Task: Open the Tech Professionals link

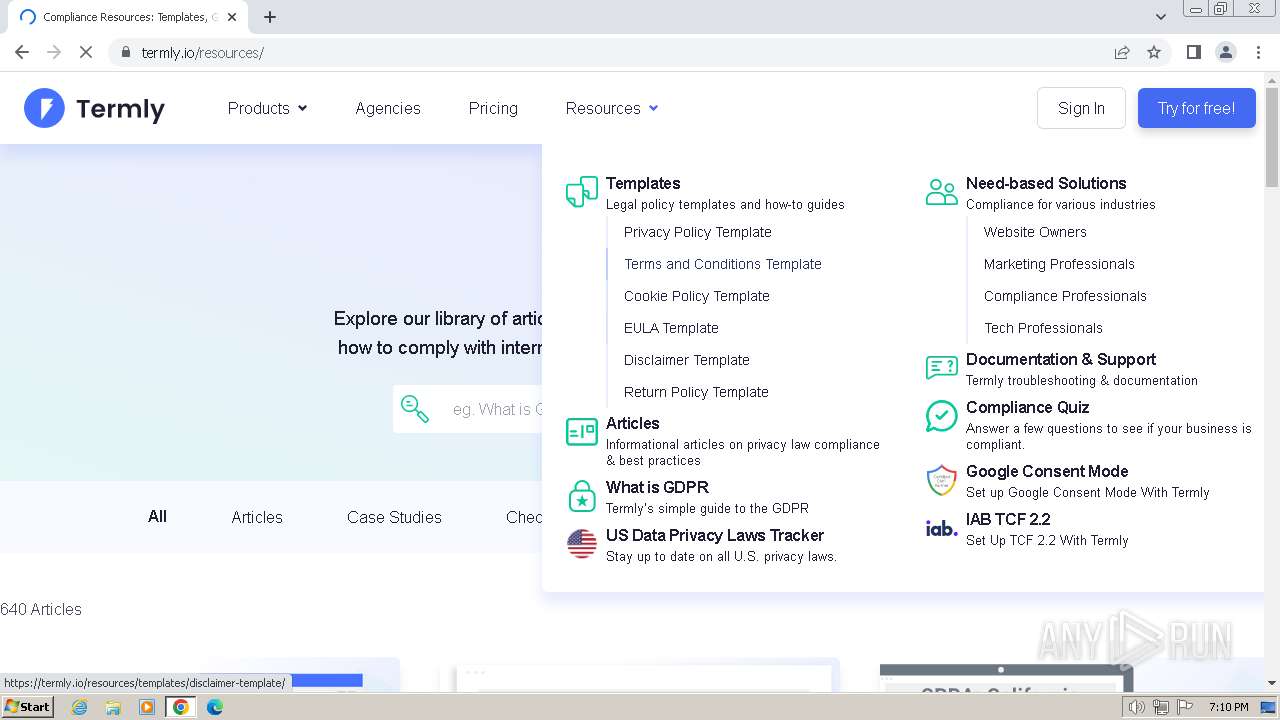Action: (1043, 328)
